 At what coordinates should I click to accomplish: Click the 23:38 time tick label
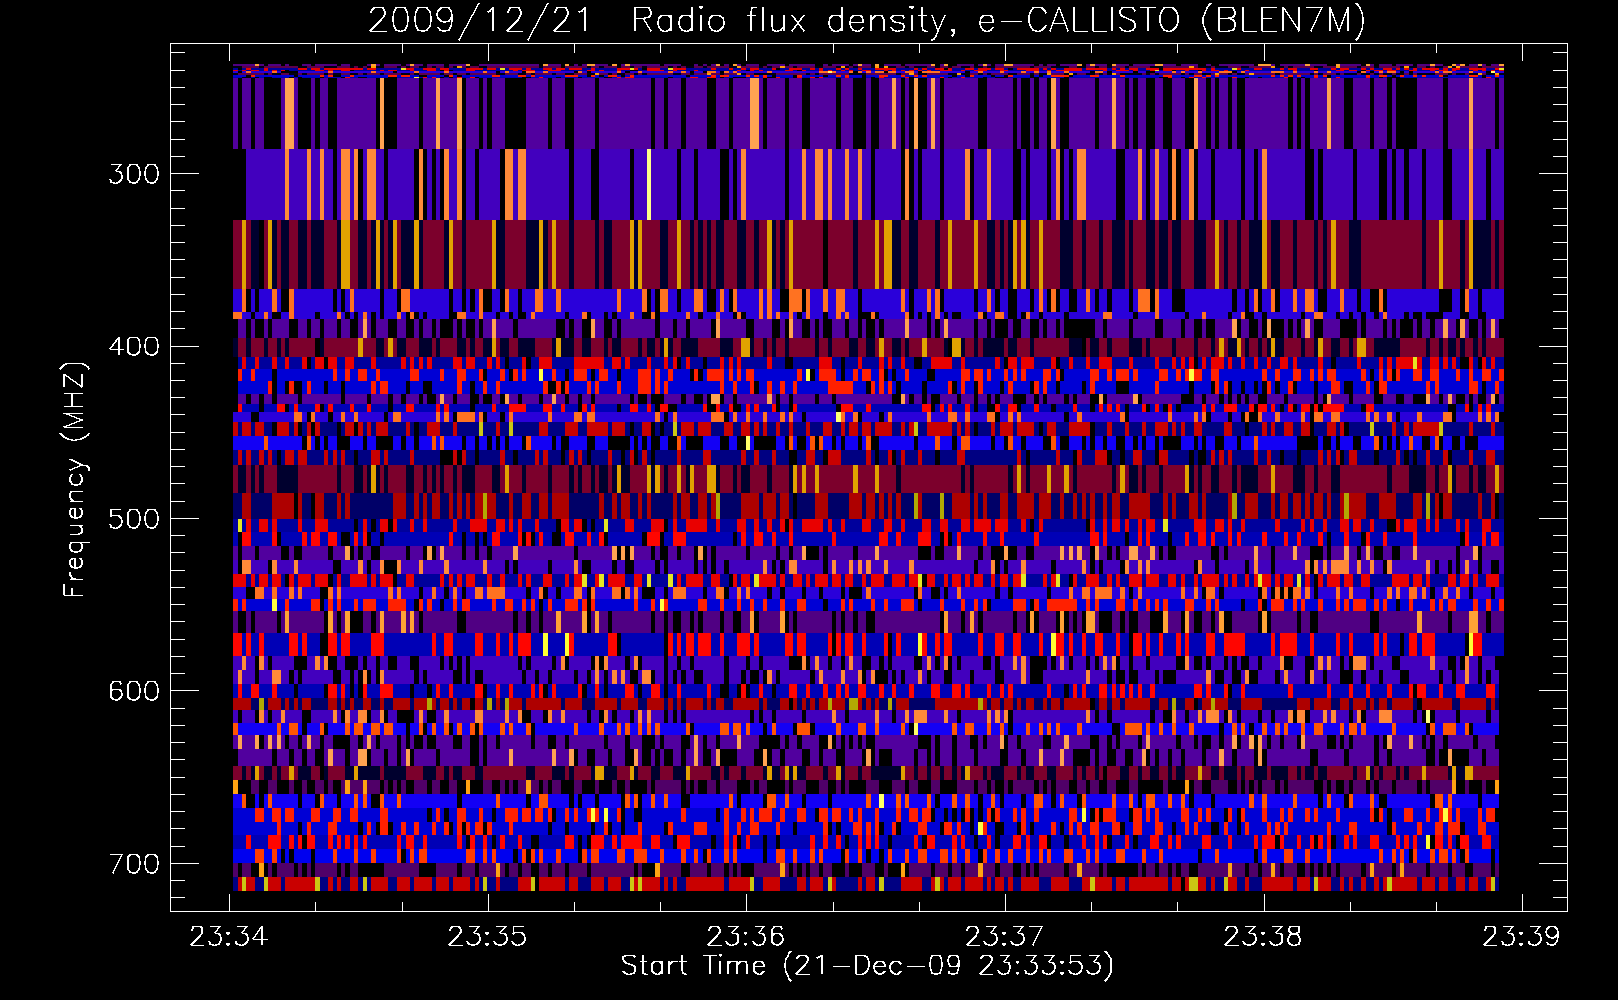[1263, 936]
